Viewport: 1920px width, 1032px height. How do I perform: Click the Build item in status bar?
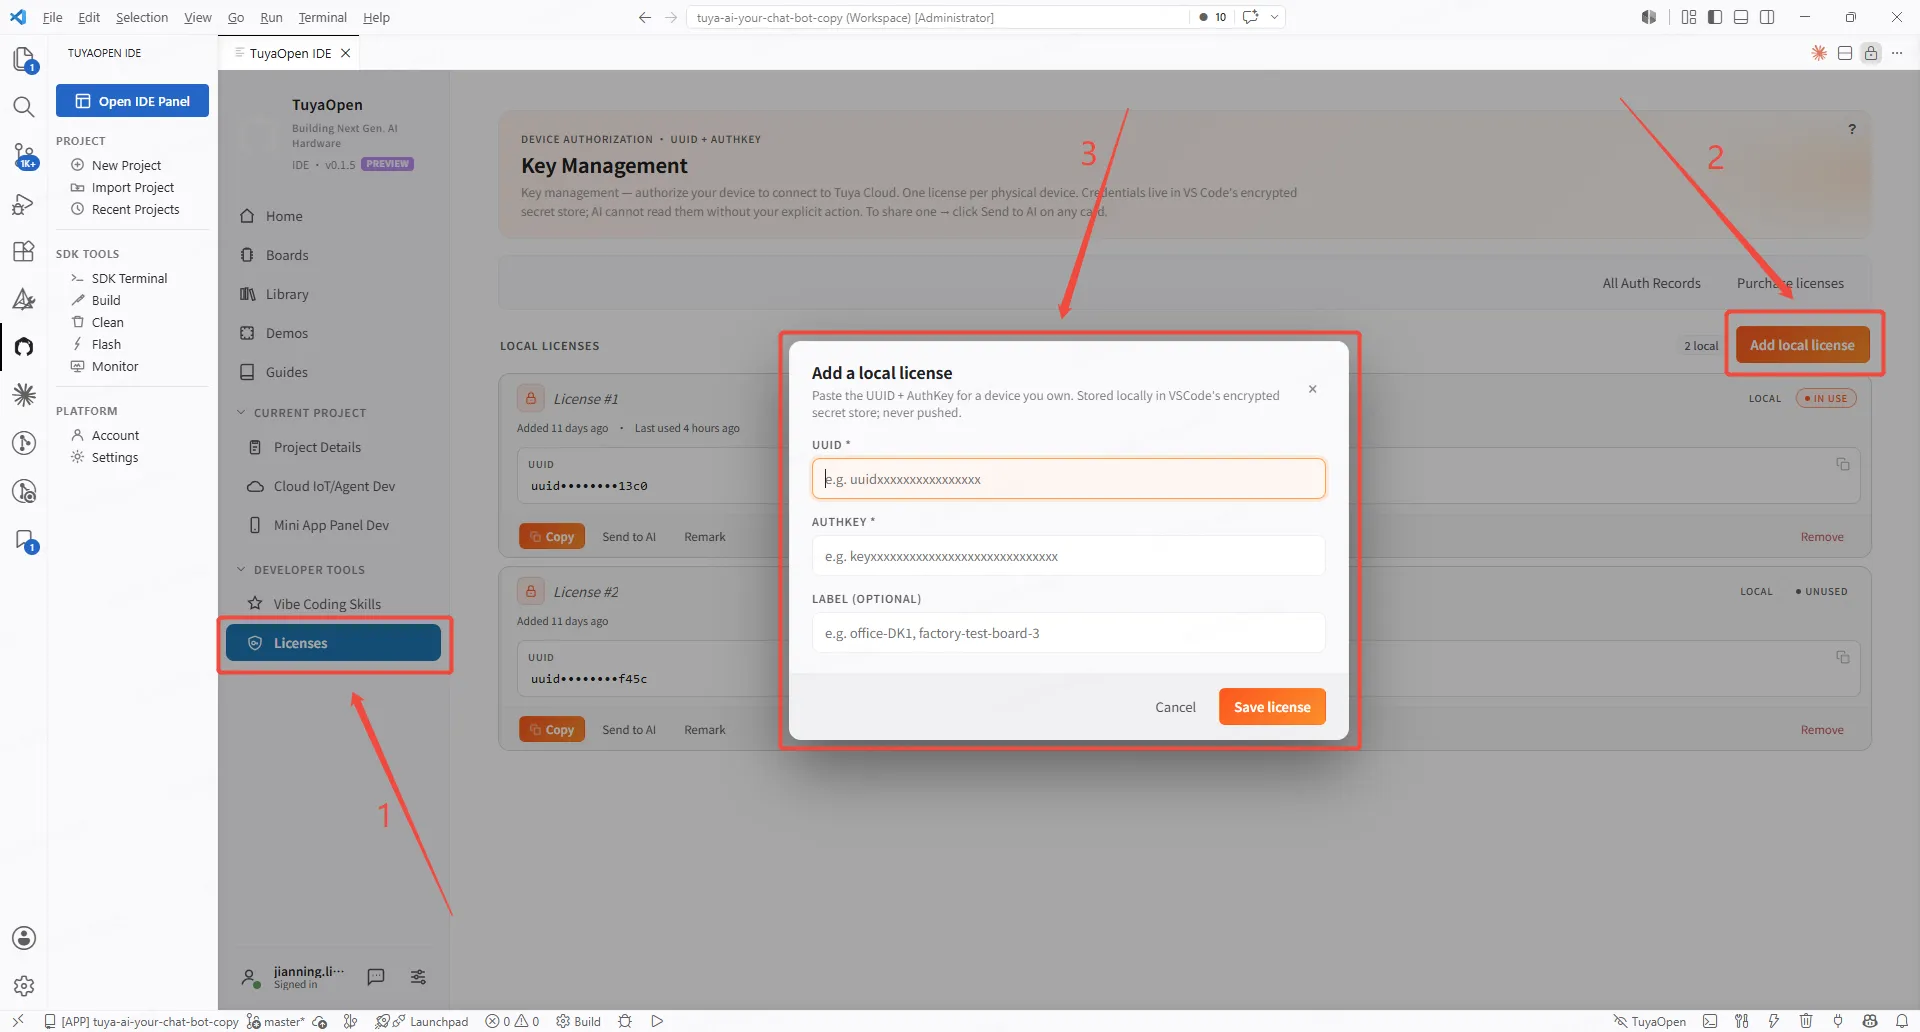coord(578,1021)
